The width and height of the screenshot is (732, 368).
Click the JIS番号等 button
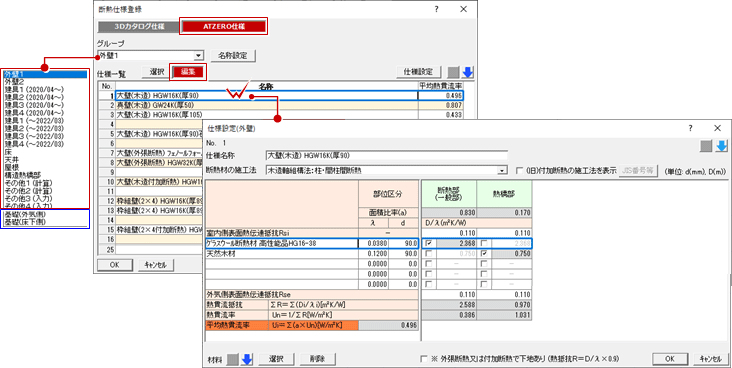[x=639, y=171]
